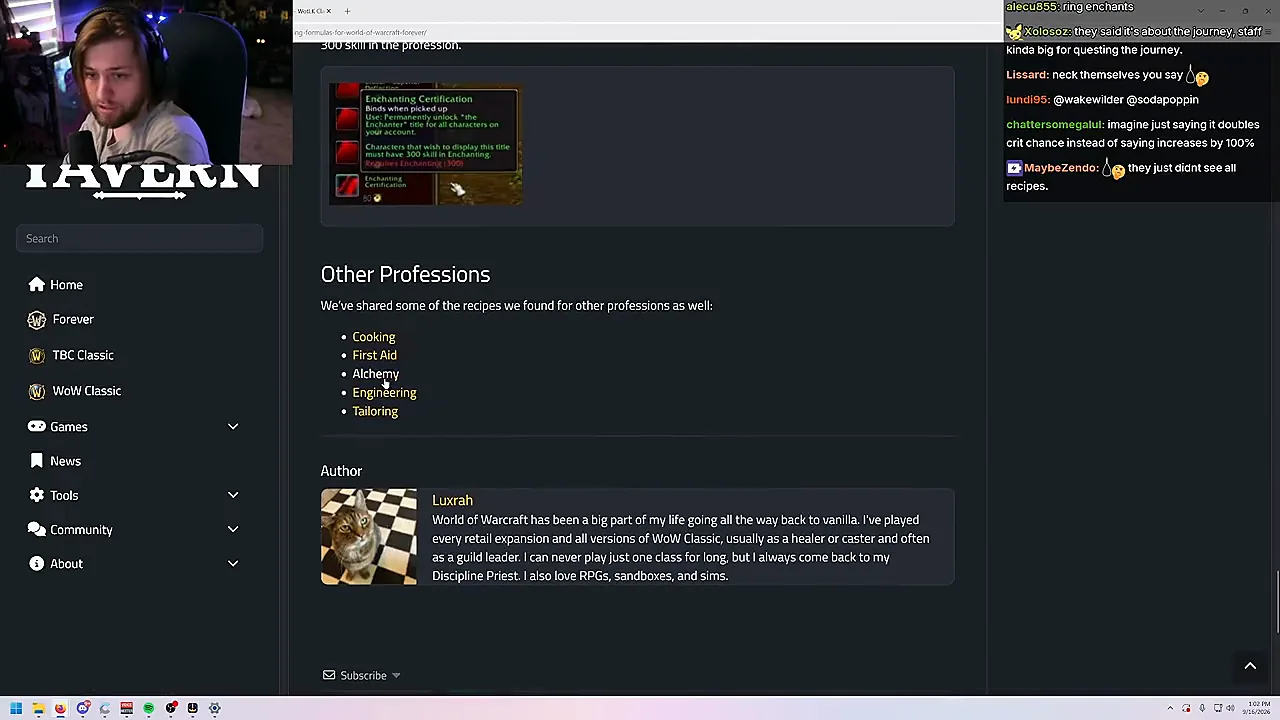
Task: Click the author's cat avatar image
Action: [x=369, y=537]
